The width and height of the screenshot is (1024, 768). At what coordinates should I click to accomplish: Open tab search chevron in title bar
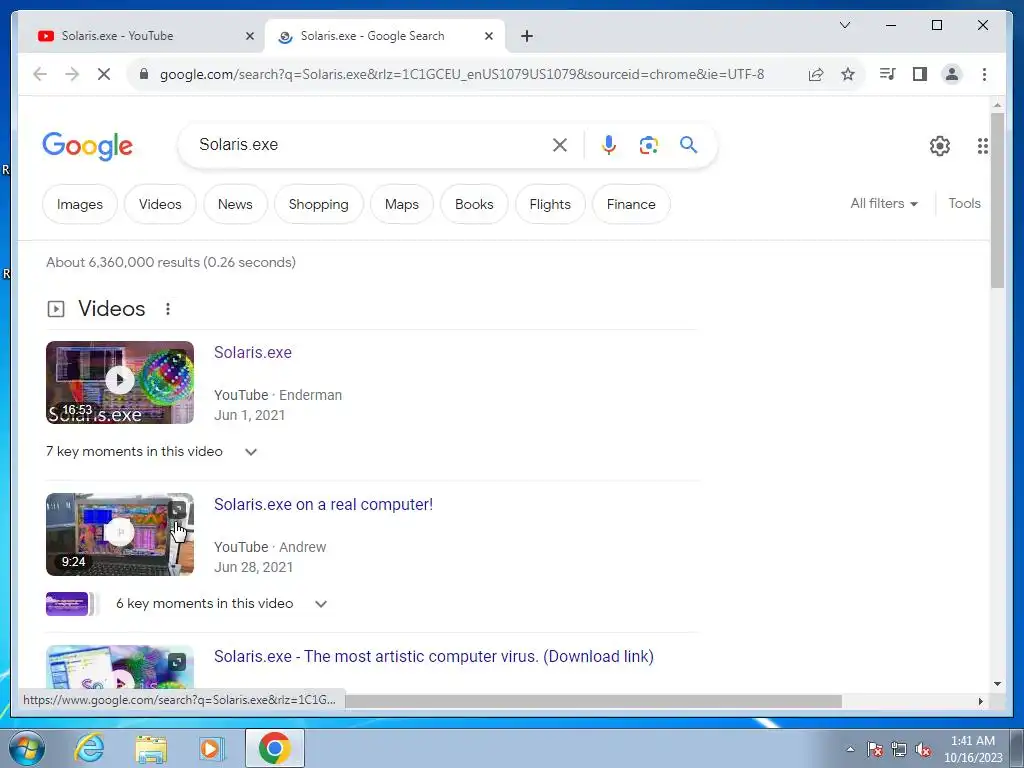[844, 25]
